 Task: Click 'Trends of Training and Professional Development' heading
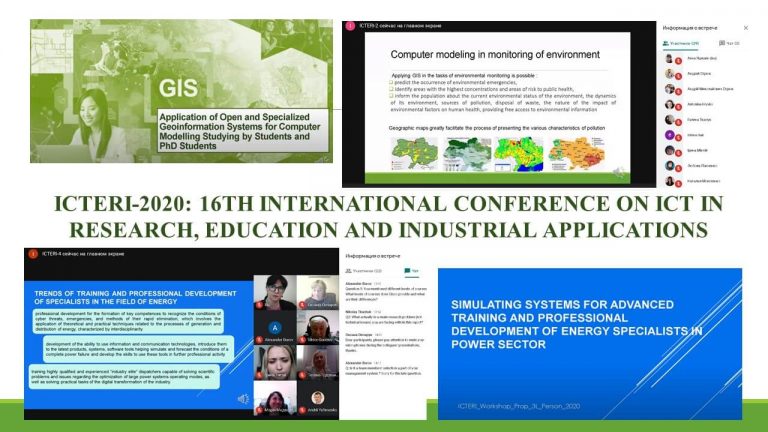[135, 297]
